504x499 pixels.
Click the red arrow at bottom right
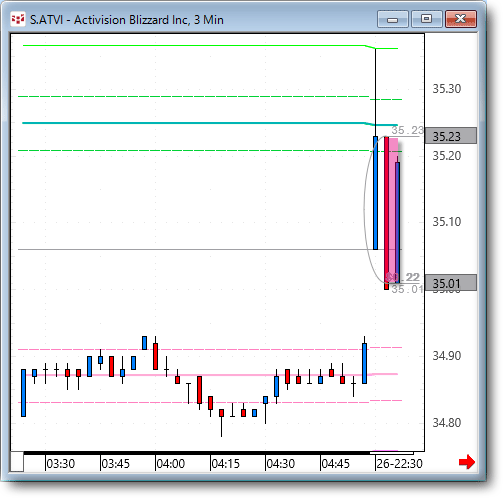(467, 462)
